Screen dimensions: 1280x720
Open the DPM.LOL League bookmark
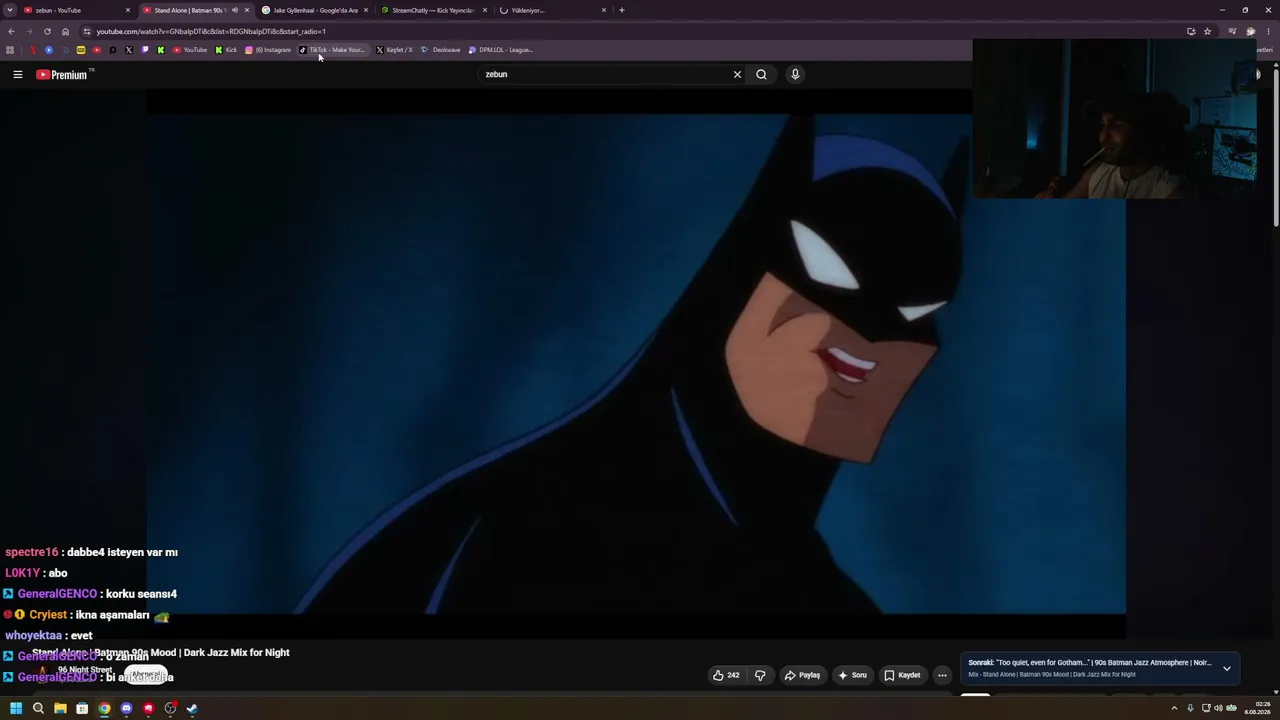point(501,50)
